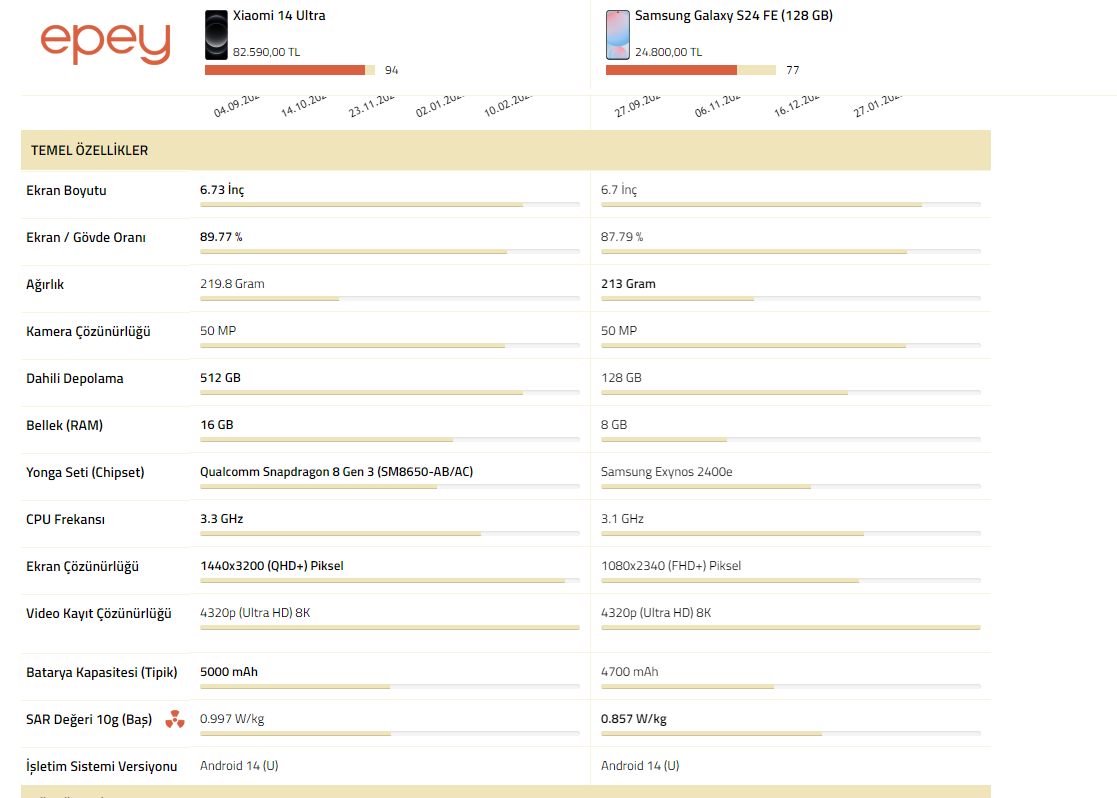Select Samsung battery value 4700 mAh
1117x798 pixels.
pyautogui.click(x=630, y=672)
